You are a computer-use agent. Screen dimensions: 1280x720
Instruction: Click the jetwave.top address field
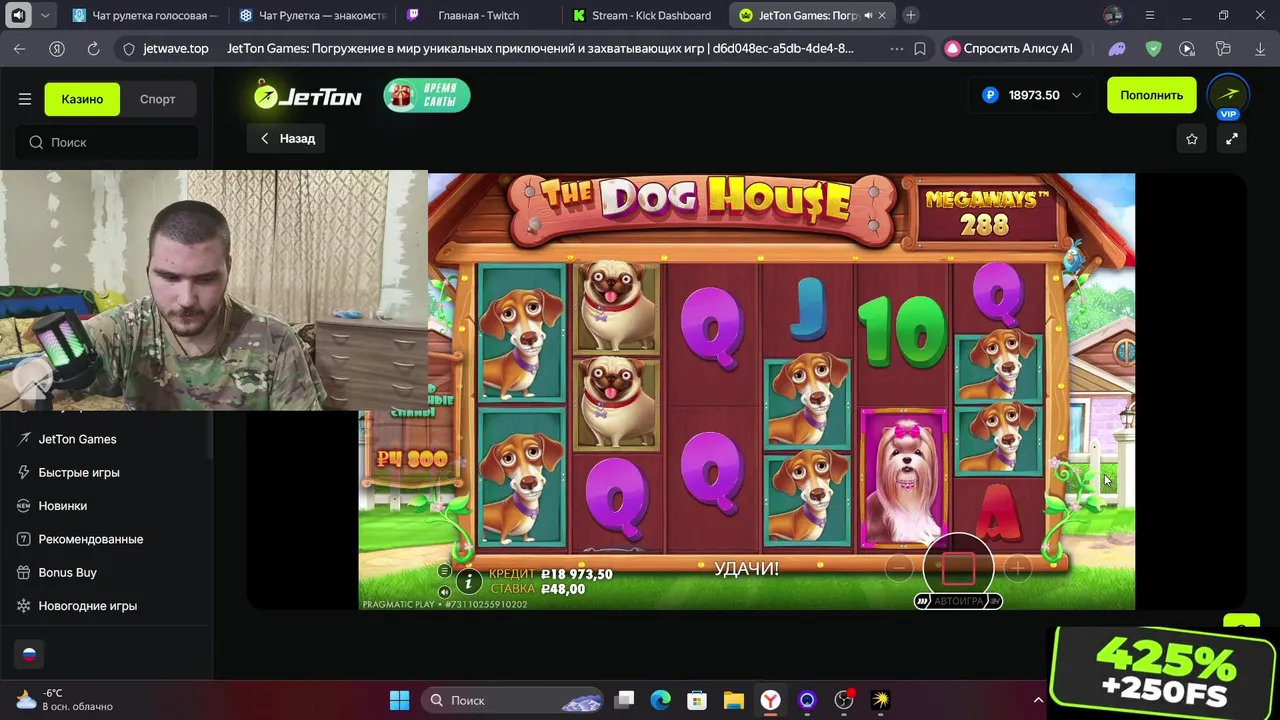[x=175, y=48]
